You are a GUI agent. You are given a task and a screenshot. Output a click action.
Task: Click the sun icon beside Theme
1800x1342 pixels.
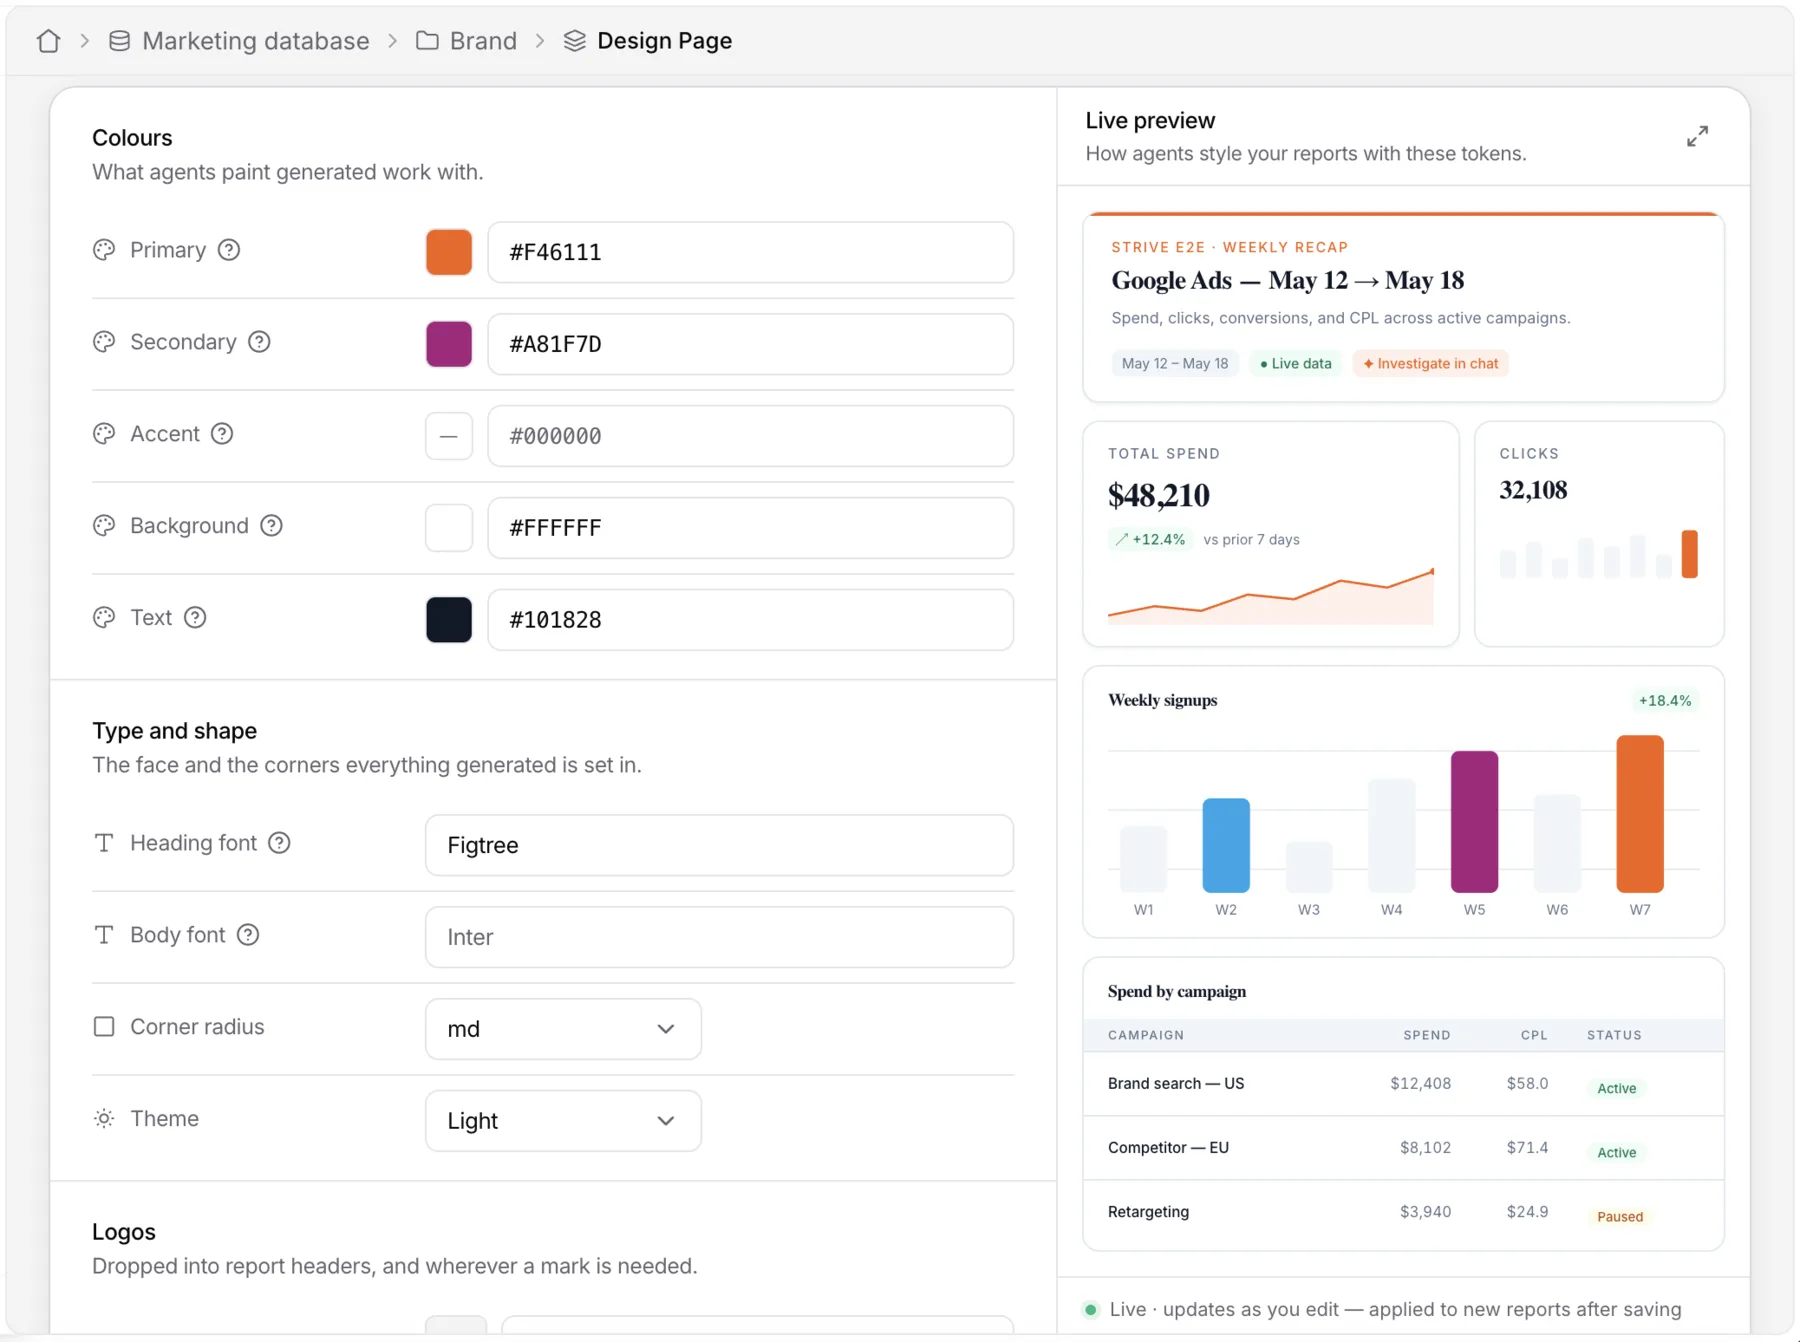(x=104, y=1119)
